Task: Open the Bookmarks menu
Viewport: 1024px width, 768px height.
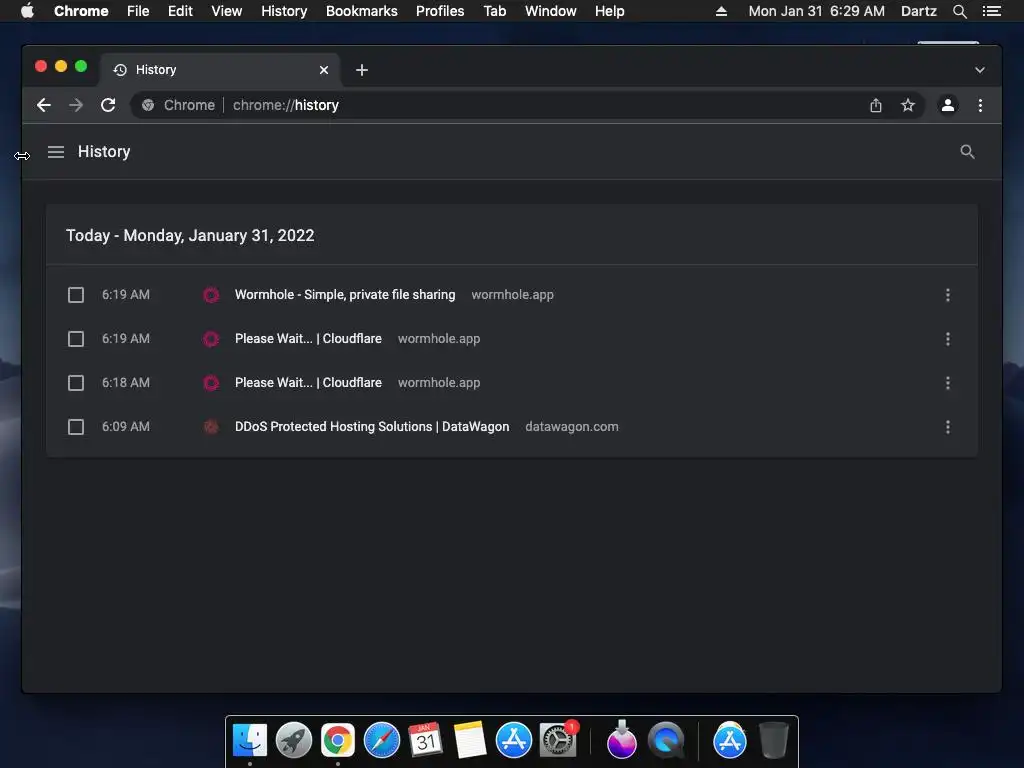Action: [x=362, y=11]
